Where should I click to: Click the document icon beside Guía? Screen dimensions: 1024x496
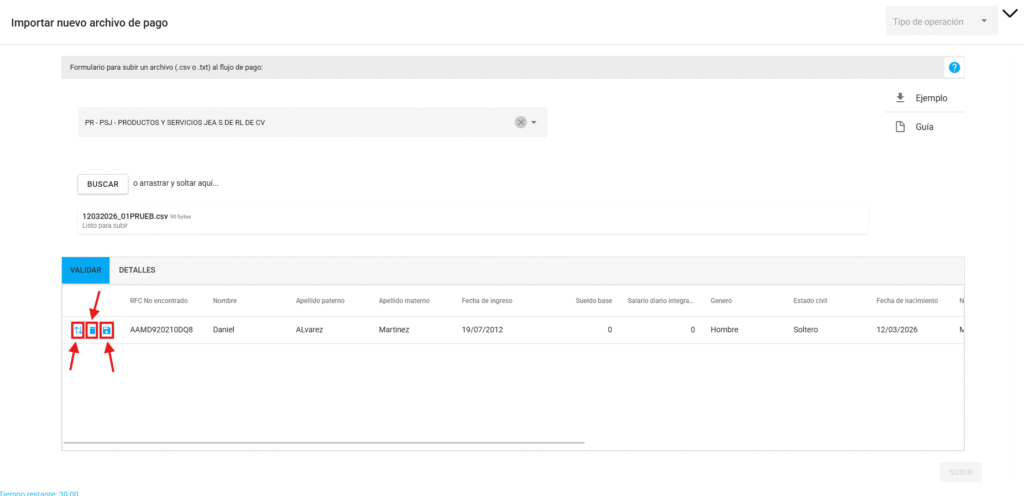click(x=900, y=127)
